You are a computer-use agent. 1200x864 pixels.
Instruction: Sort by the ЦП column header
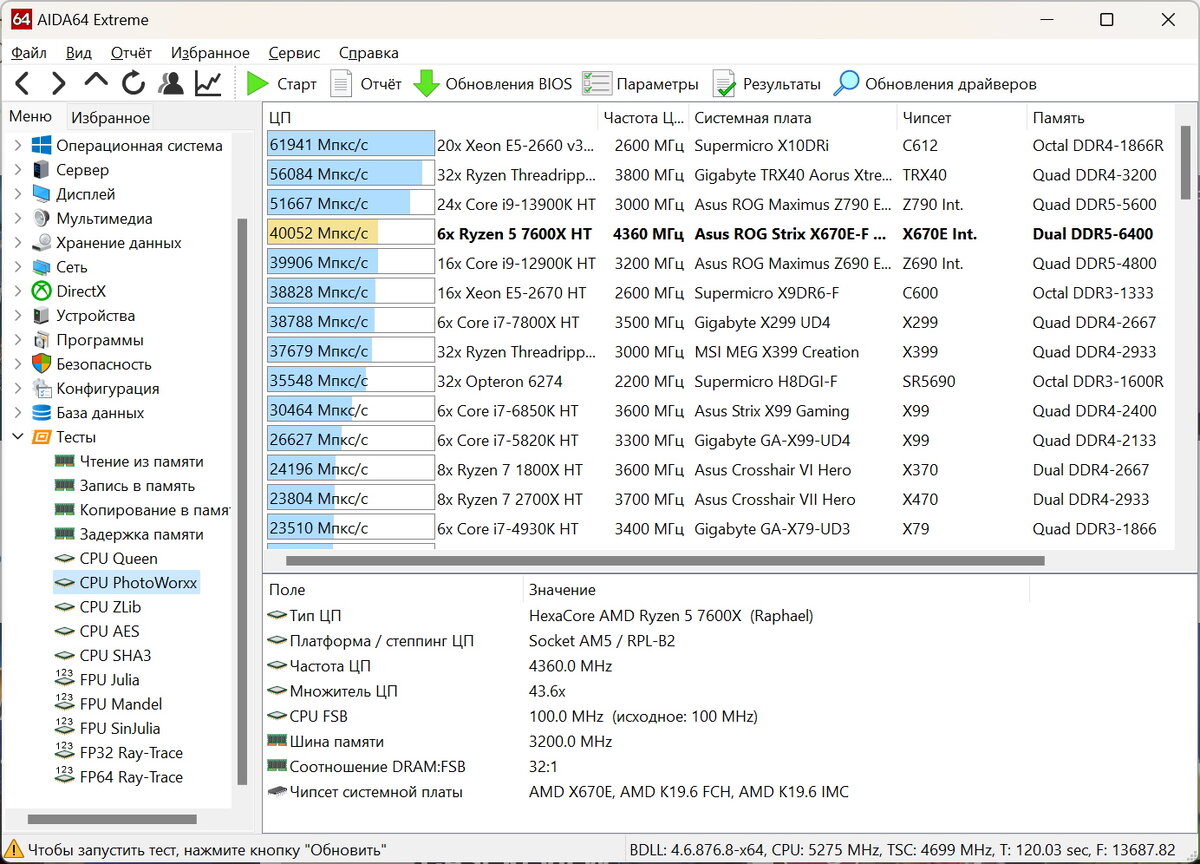point(431,118)
